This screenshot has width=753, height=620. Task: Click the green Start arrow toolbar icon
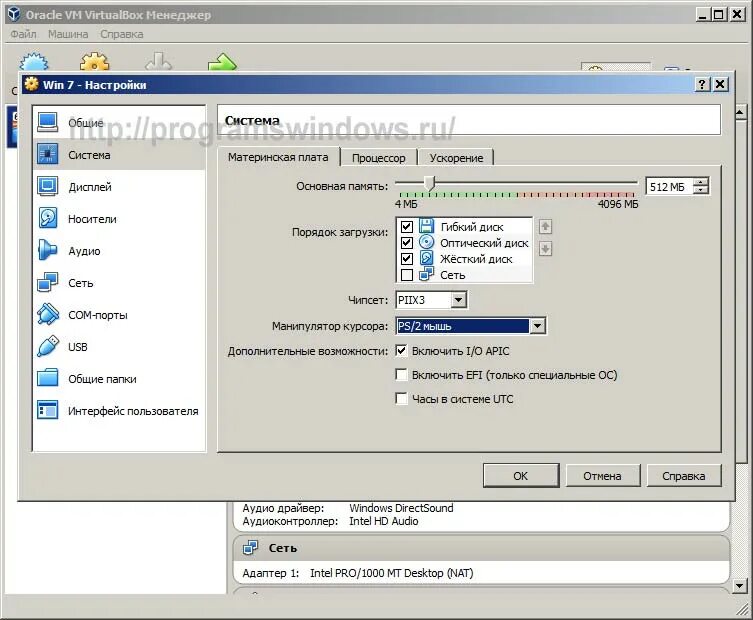(222, 62)
